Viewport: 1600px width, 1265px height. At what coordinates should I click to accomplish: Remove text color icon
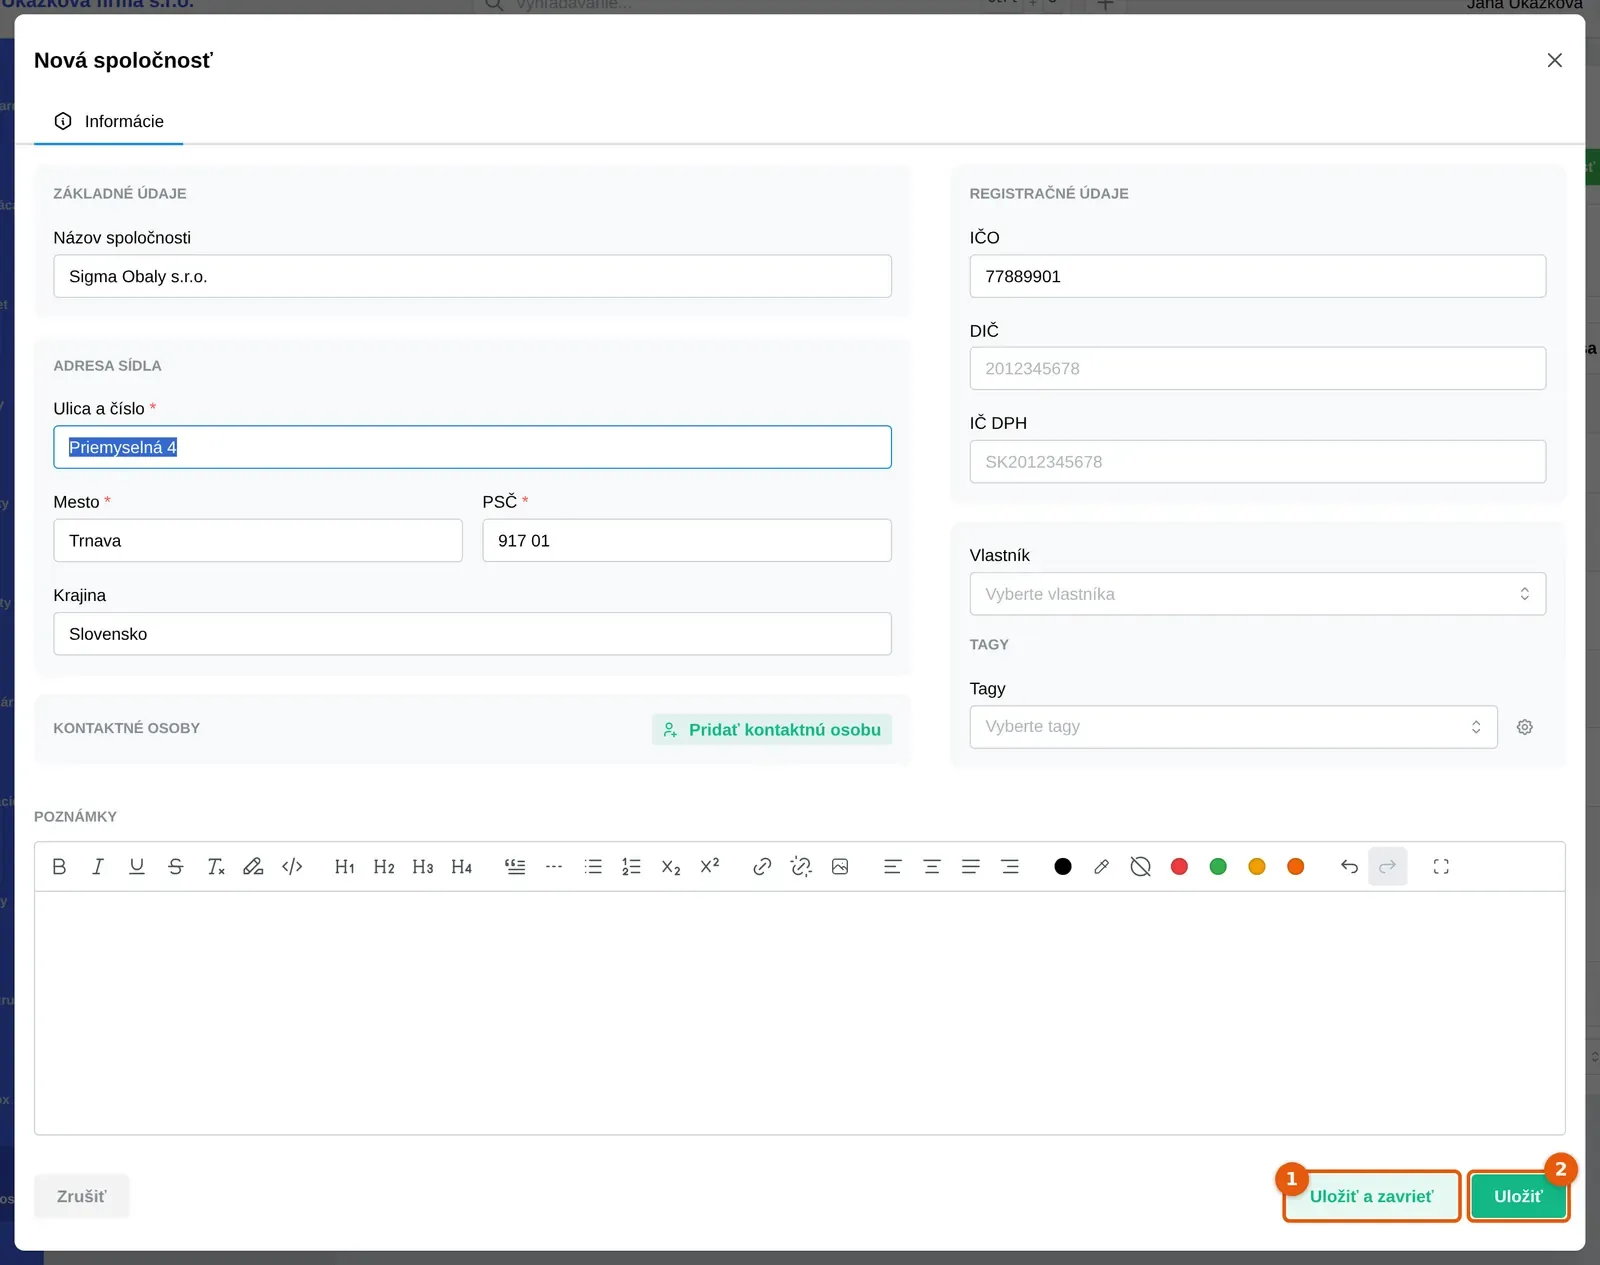(x=1141, y=867)
